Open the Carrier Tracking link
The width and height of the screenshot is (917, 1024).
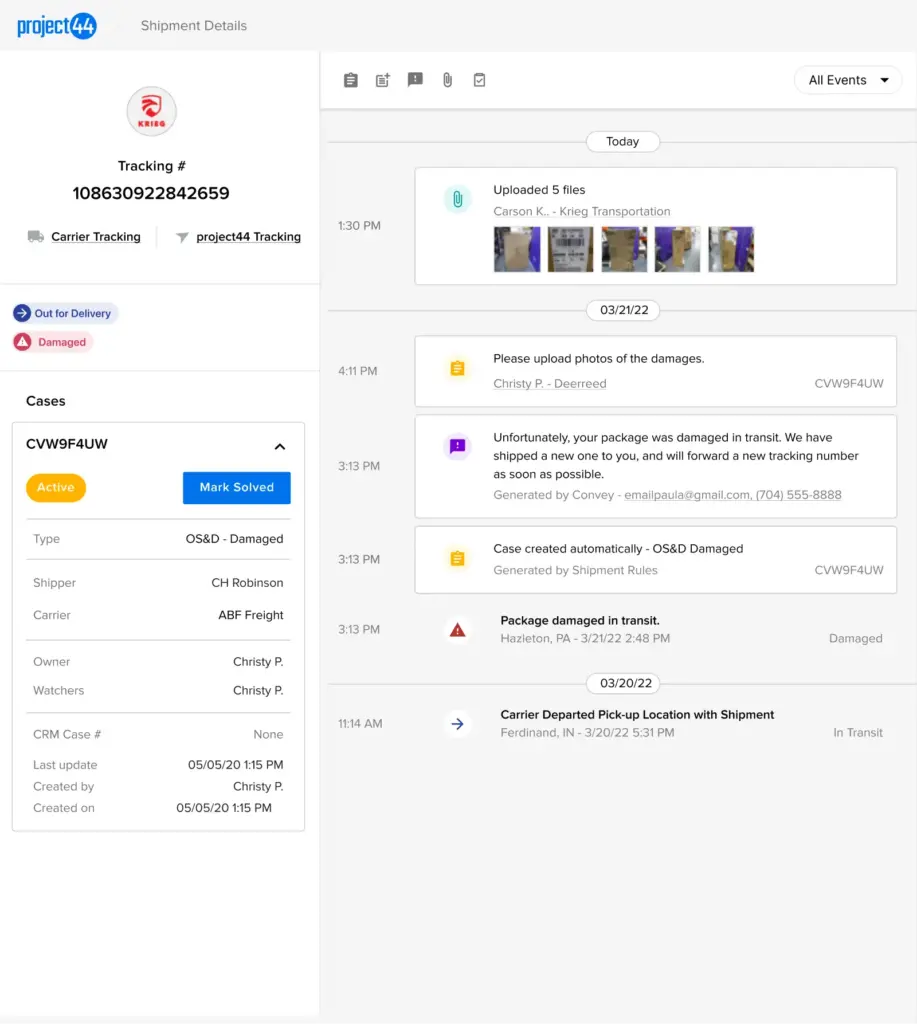coord(96,237)
